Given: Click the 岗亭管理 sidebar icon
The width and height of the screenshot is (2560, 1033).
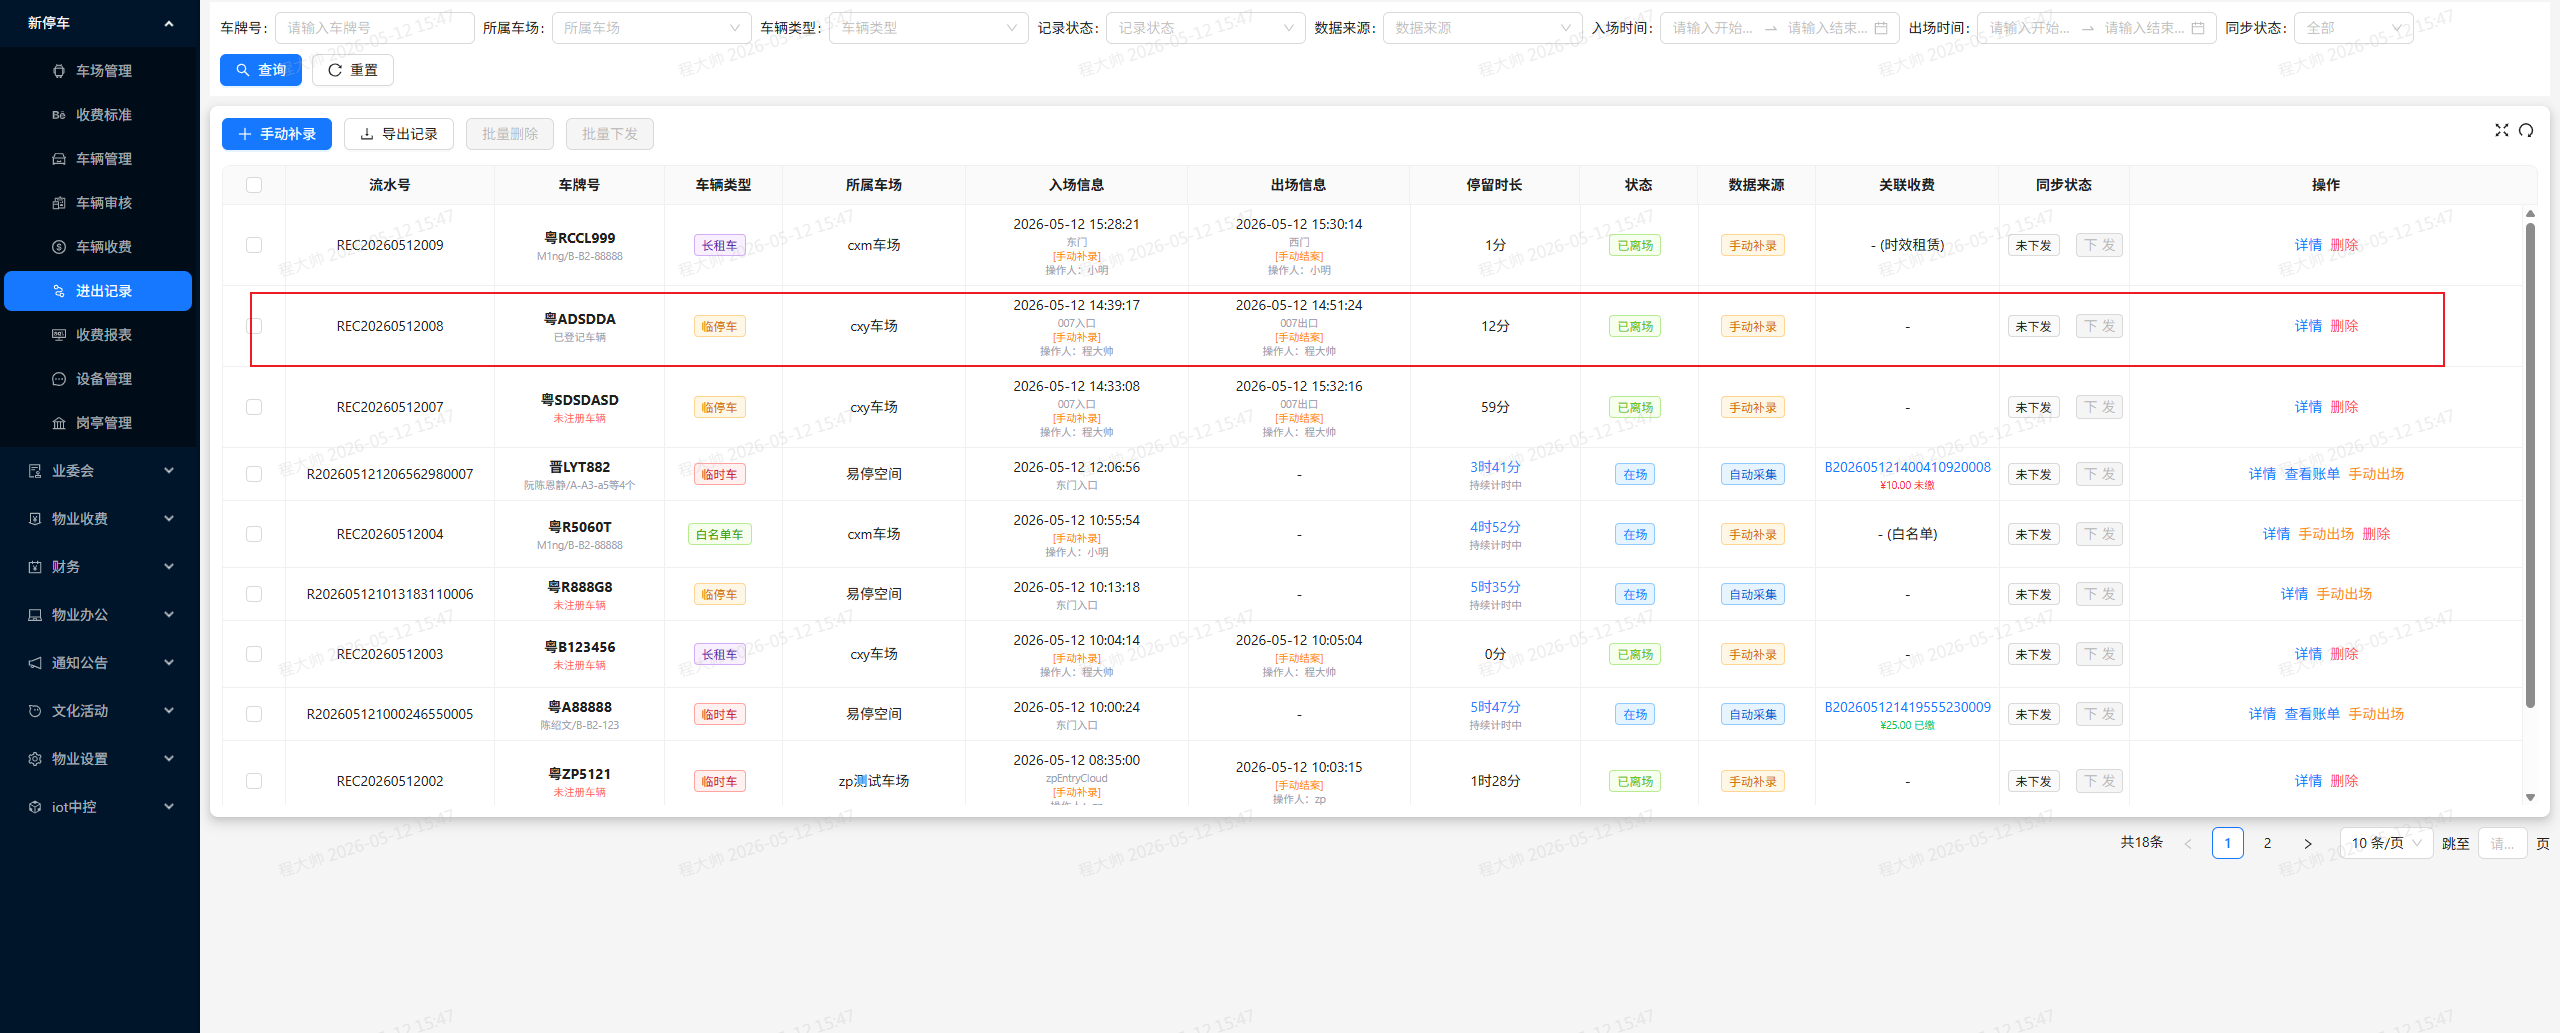Looking at the screenshot, I should coord(59,423).
